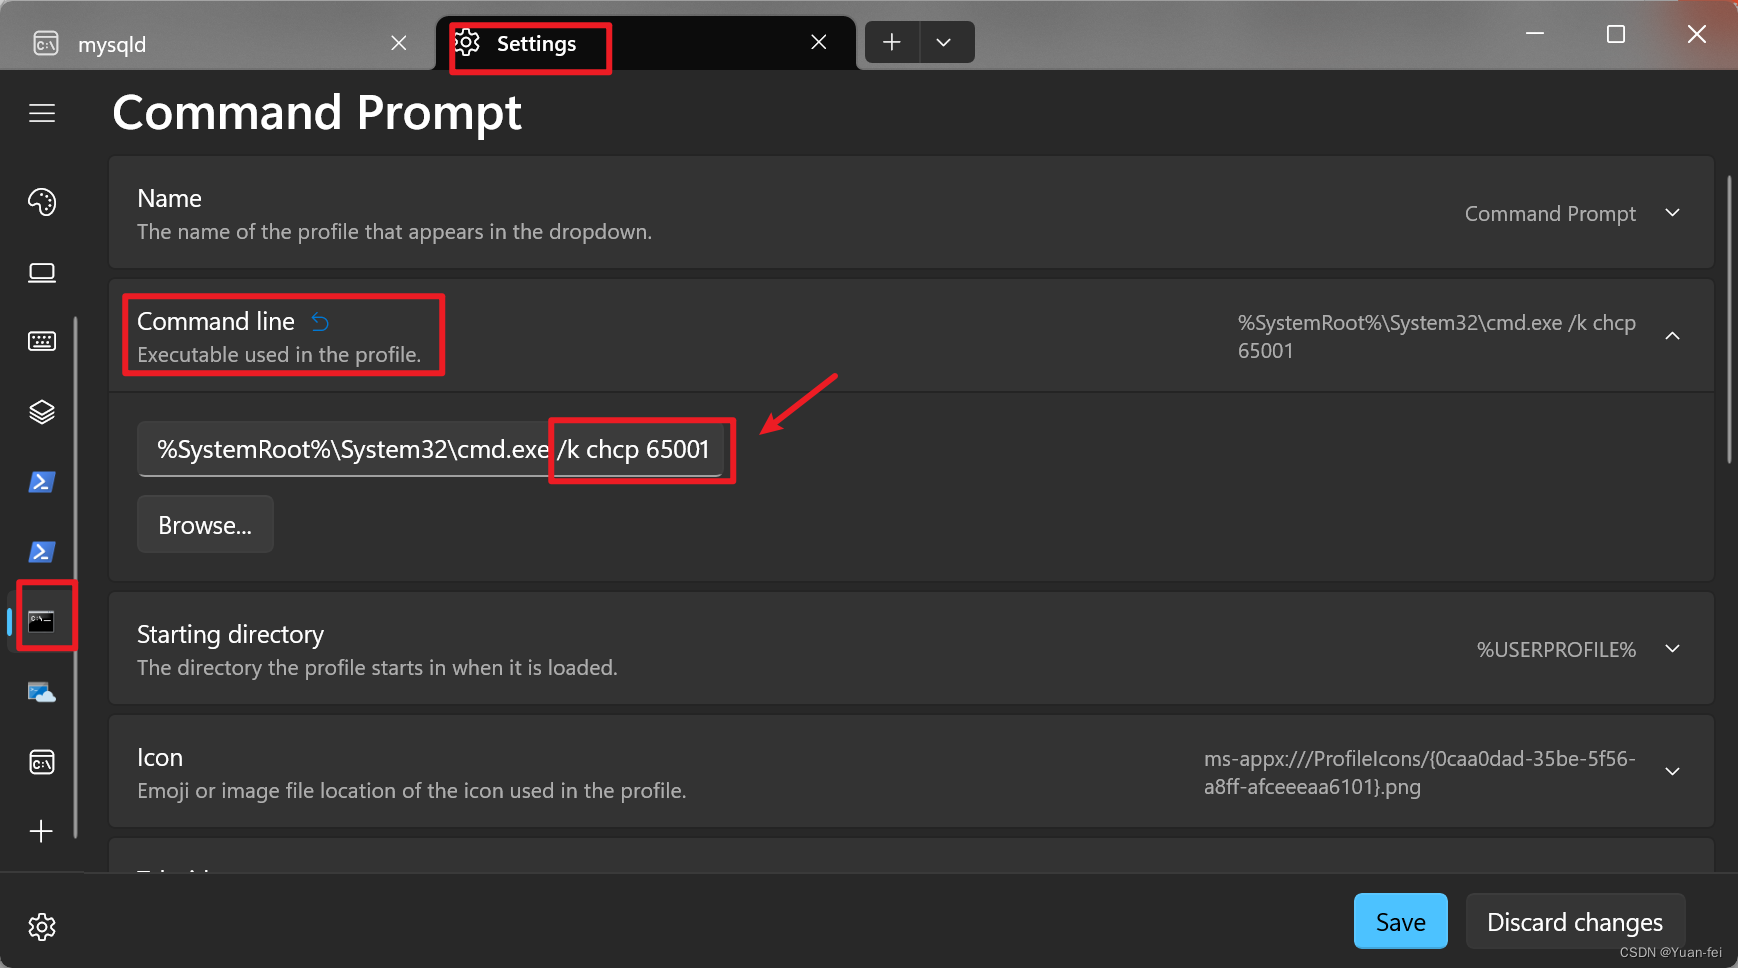Open JSON file via bottom gear icon
The width and height of the screenshot is (1738, 968).
pos(42,927)
